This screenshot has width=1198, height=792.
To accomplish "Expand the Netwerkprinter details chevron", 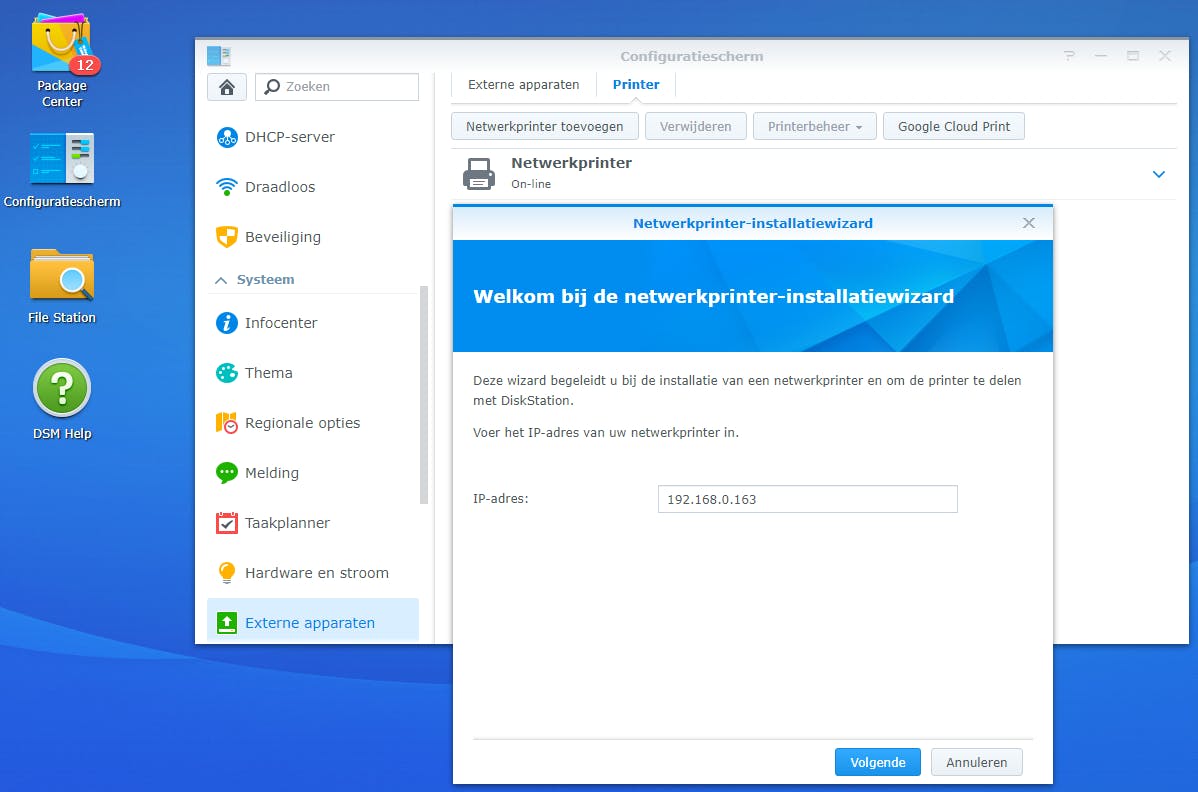I will 1158,174.
